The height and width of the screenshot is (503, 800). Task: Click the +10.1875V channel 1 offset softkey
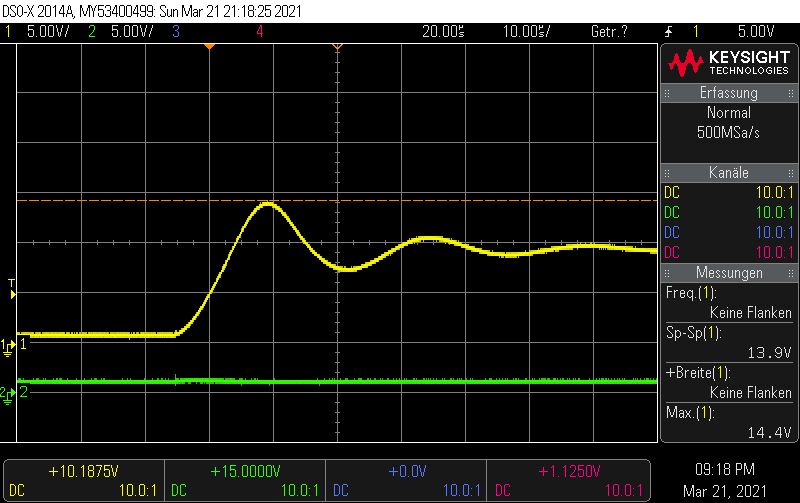tap(84, 480)
